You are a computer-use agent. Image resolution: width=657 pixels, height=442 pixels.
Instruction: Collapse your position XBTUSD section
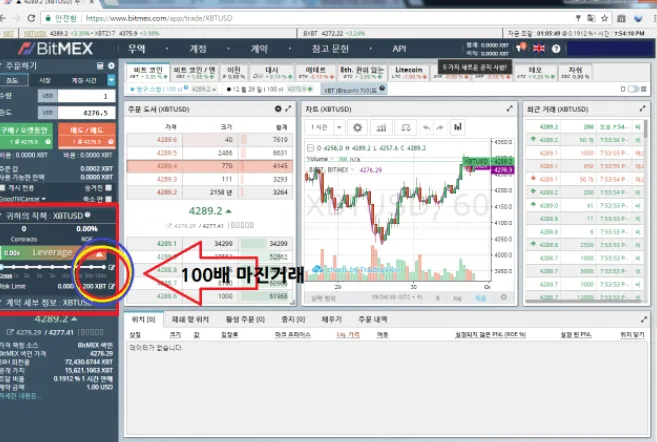click(44, 215)
